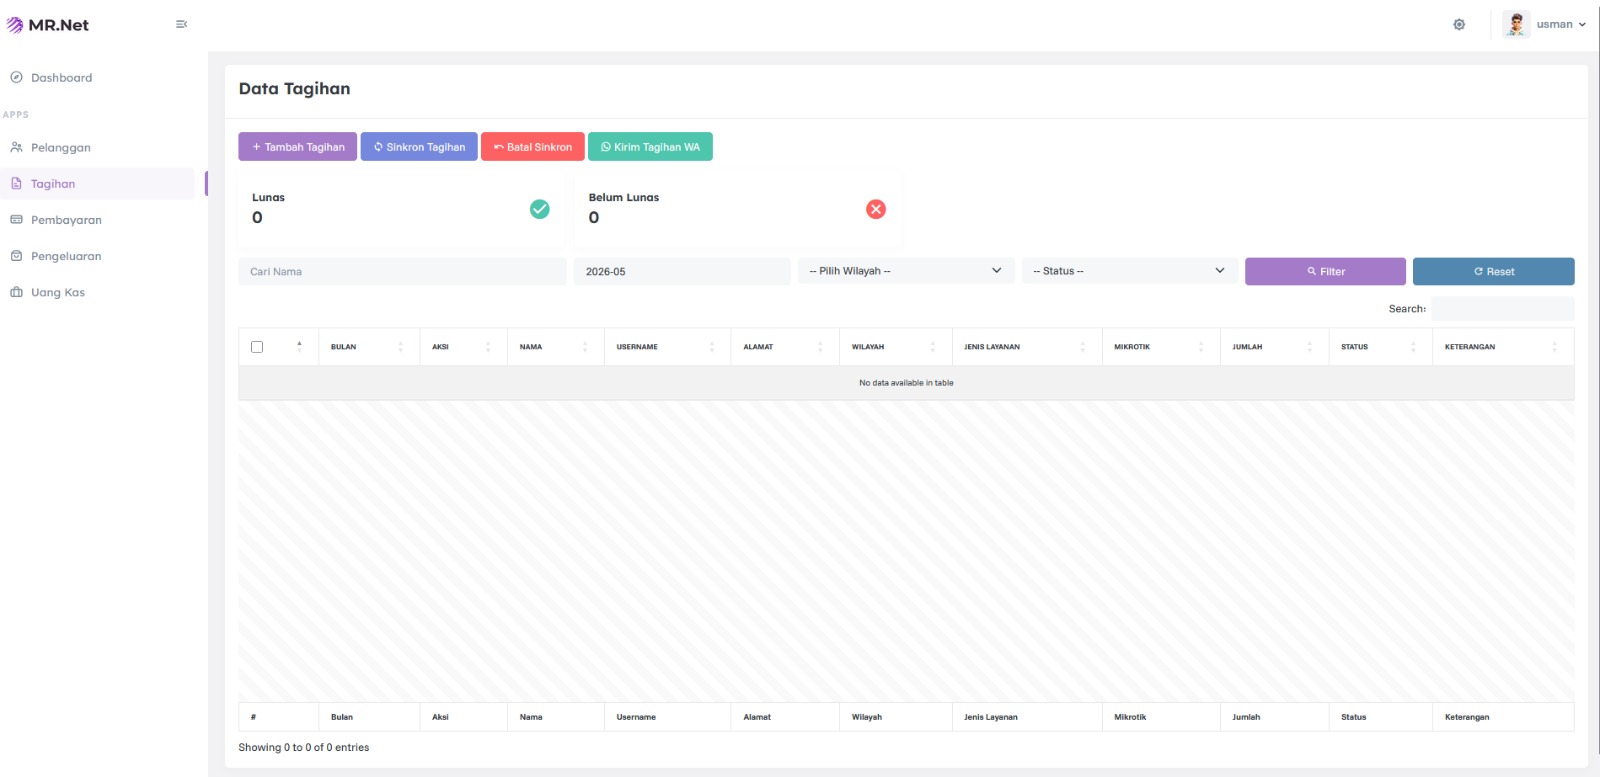The height and width of the screenshot is (777, 1600).
Task: Click the Pembayaran card icon
Action: click(x=16, y=220)
